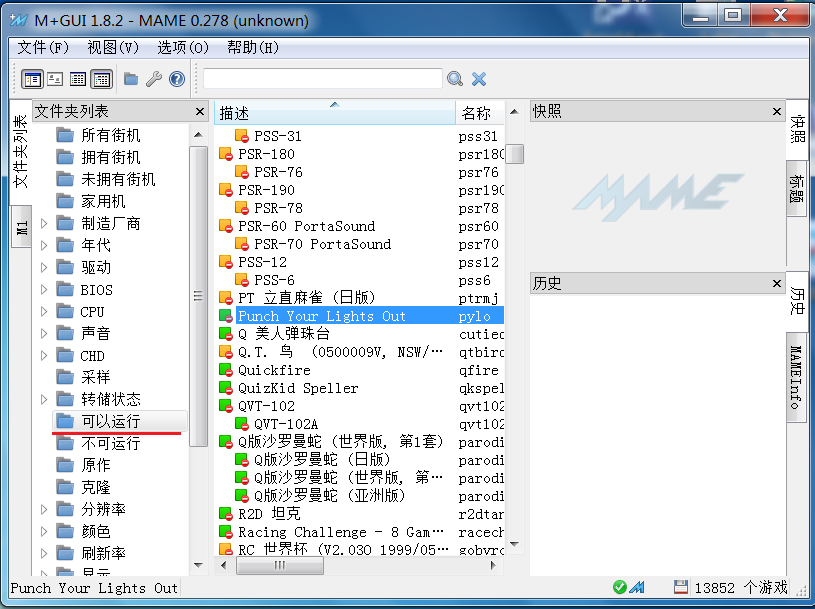Screen dimensions: 815x609
Task: Expand the 年代 folder node
Action: click(44, 245)
